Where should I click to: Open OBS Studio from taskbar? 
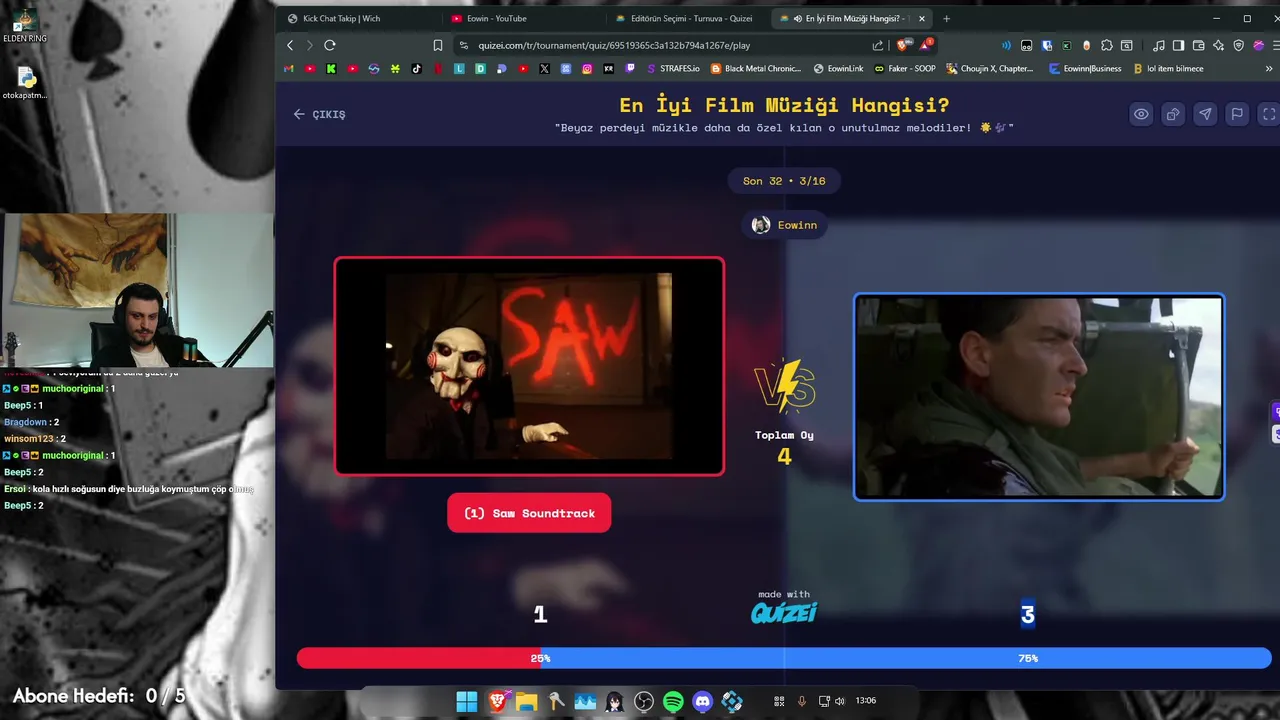tap(644, 701)
